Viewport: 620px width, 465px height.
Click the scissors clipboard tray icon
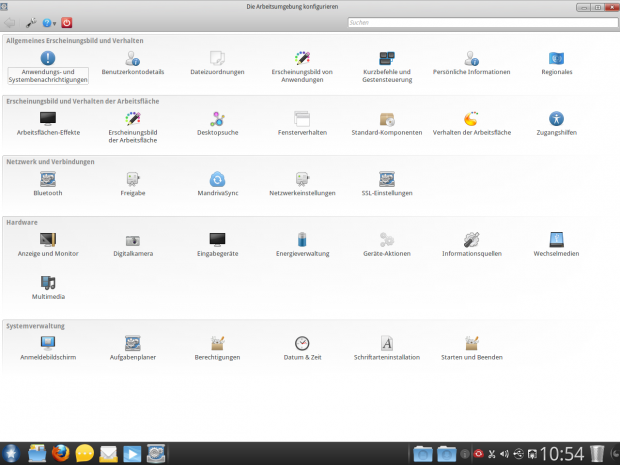coord(491,454)
